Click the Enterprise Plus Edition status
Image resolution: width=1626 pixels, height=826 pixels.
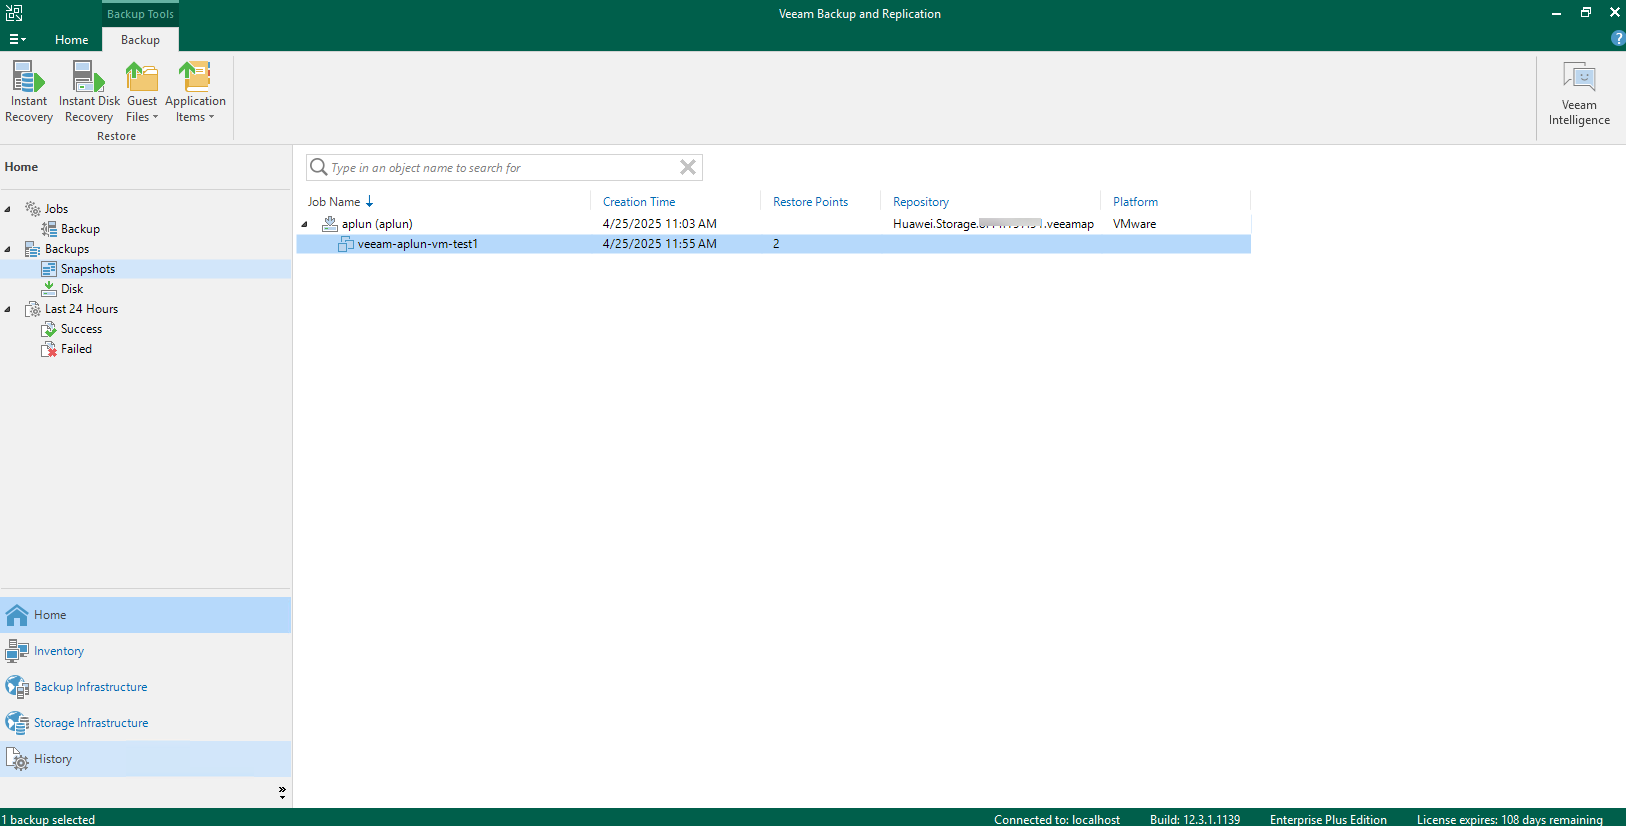point(1328,819)
